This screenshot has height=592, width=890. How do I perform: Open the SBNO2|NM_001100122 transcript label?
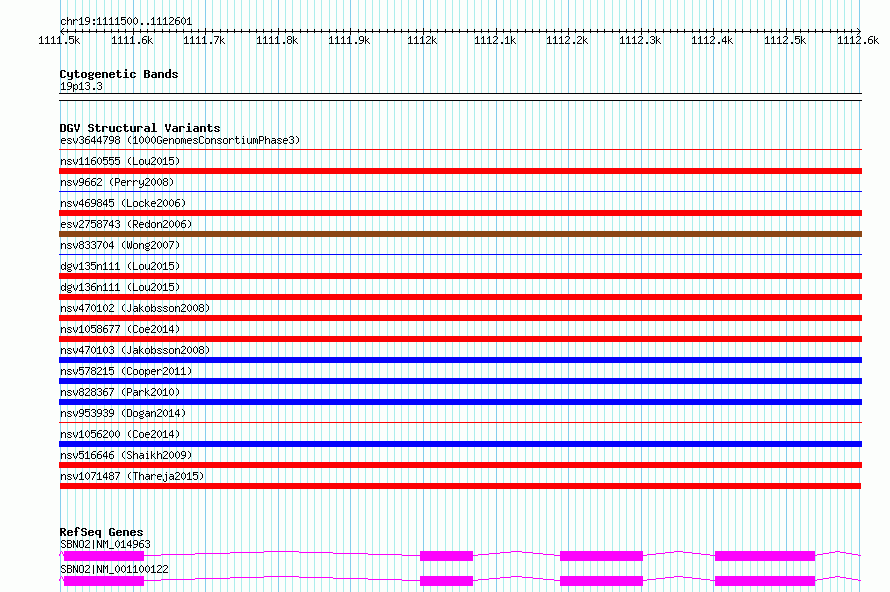pos(114,569)
